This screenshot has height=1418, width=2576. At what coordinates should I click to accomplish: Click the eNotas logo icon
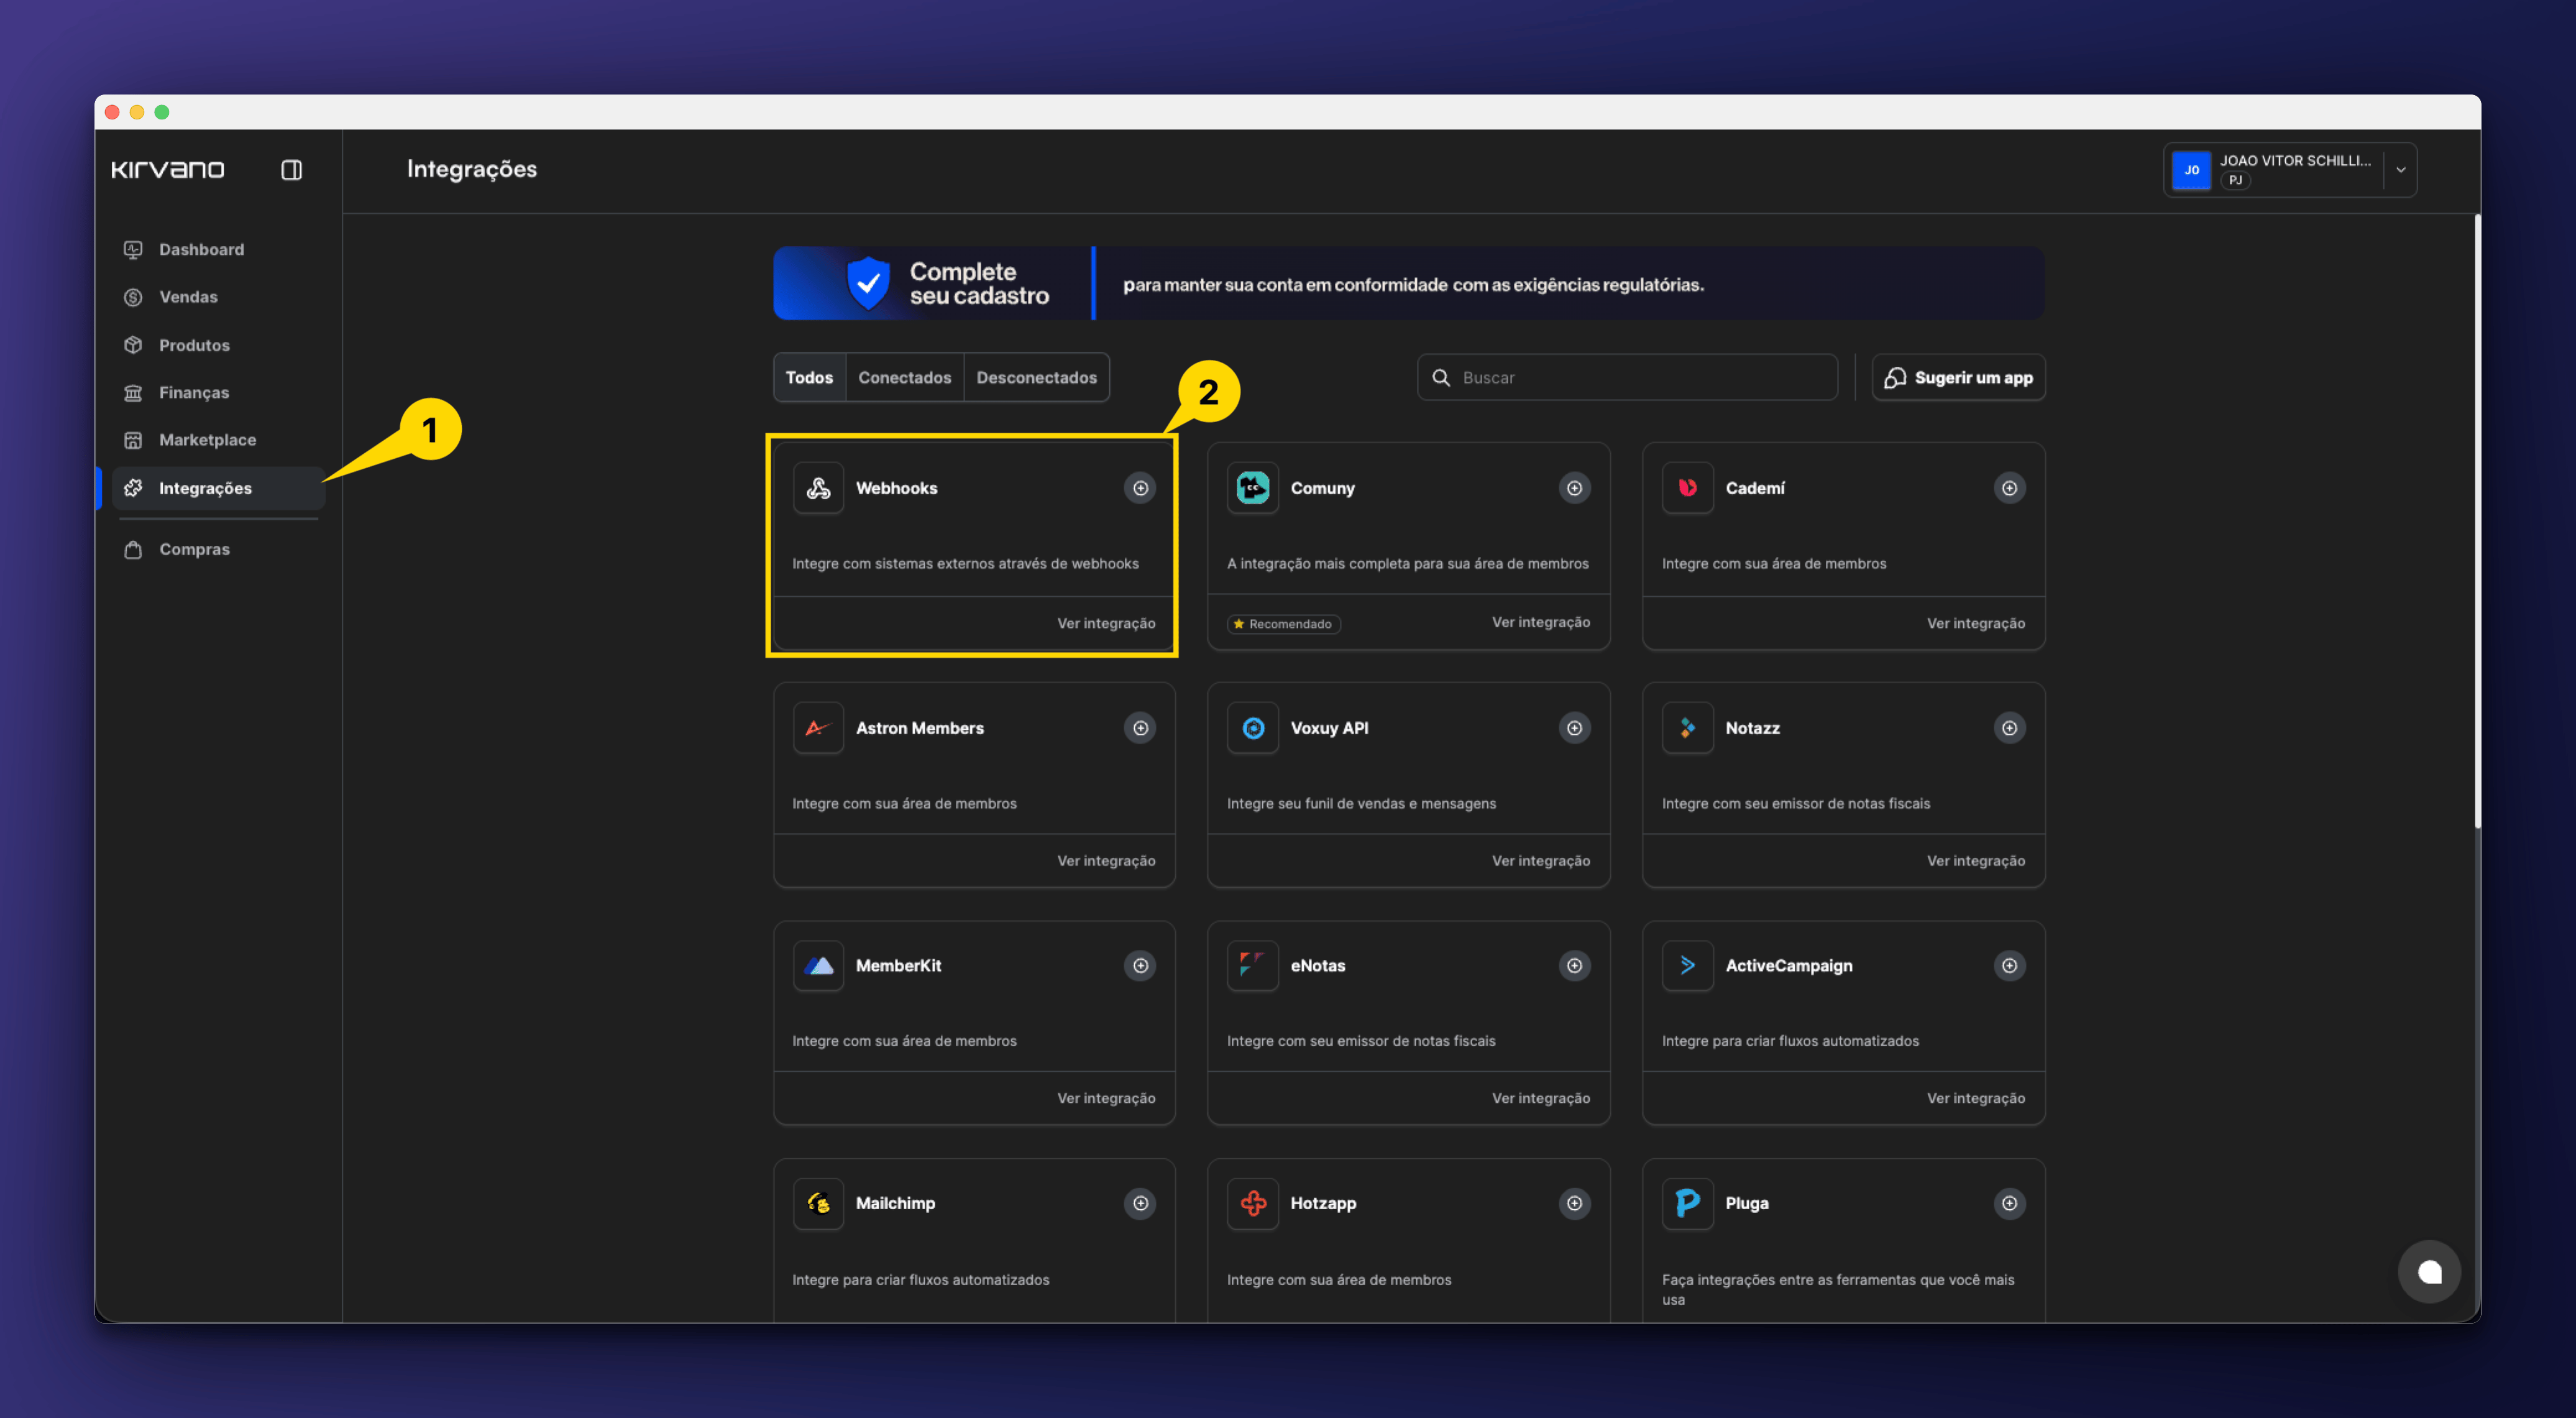(1253, 966)
